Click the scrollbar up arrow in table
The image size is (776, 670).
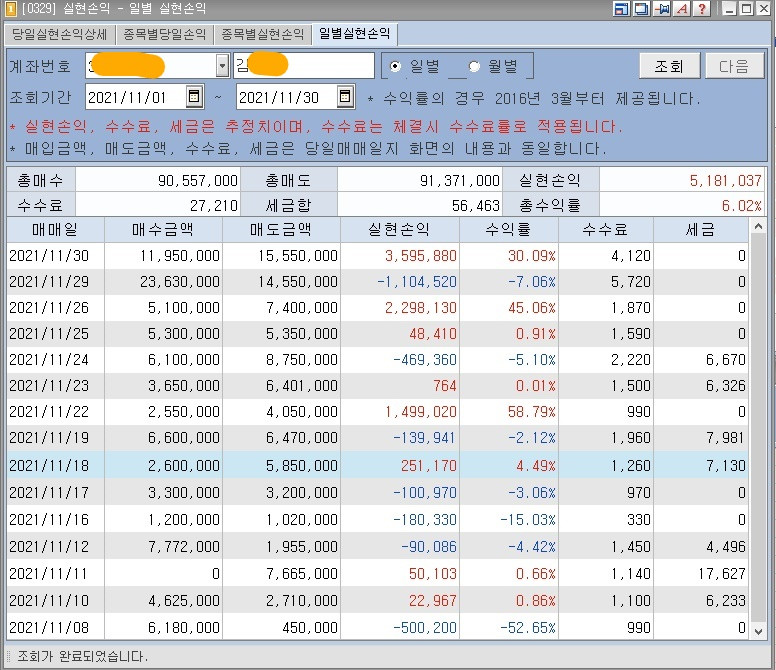click(x=758, y=226)
